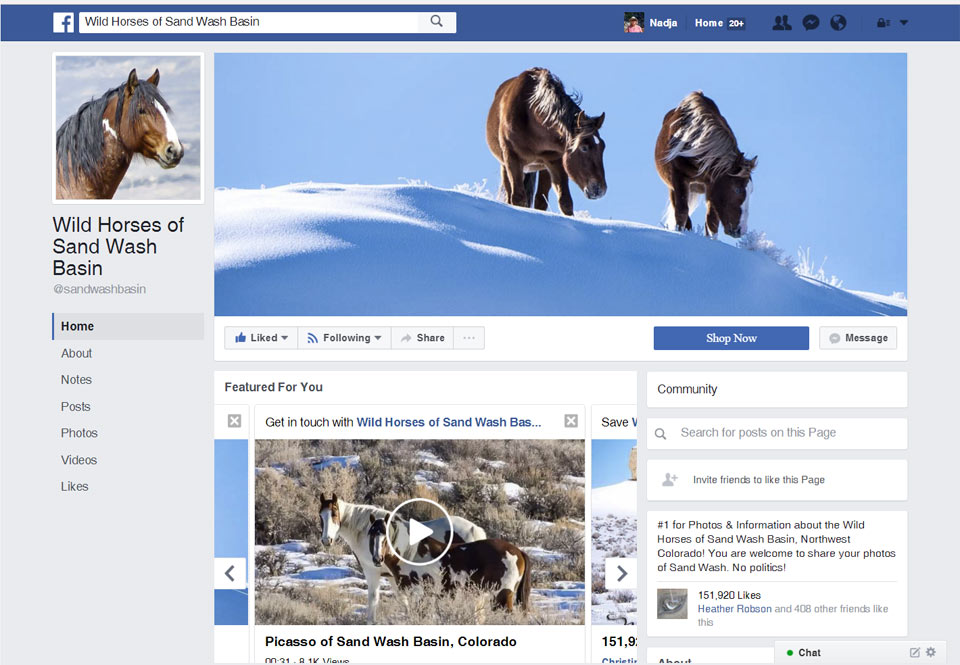960x665 pixels.
Task: Click the Community heading
Action: click(x=687, y=389)
